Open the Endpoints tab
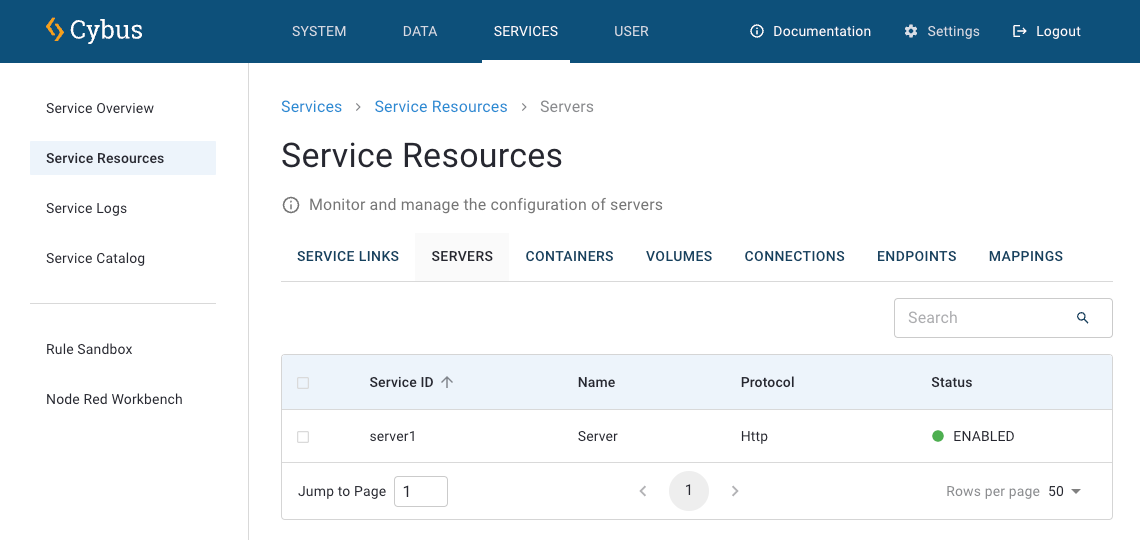This screenshot has width=1140, height=540. [x=916, y=256]
